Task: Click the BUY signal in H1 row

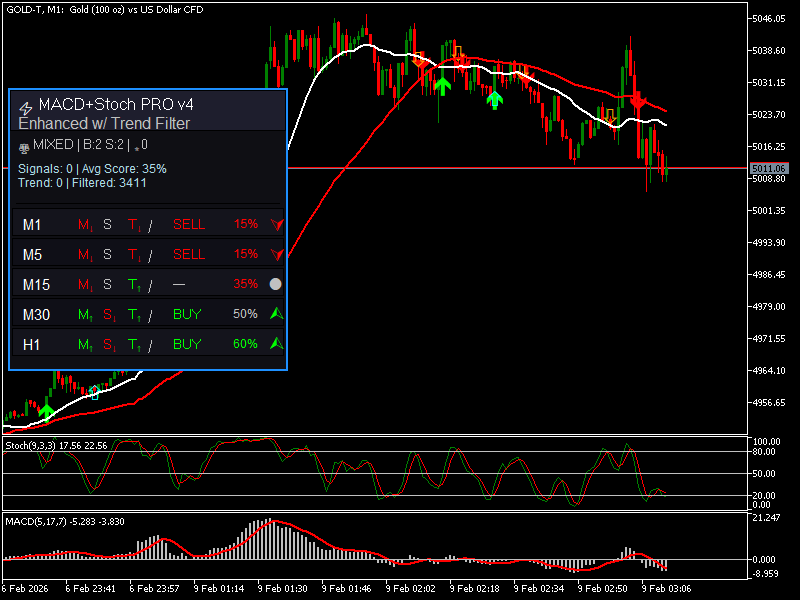Action: click(187, 344)
